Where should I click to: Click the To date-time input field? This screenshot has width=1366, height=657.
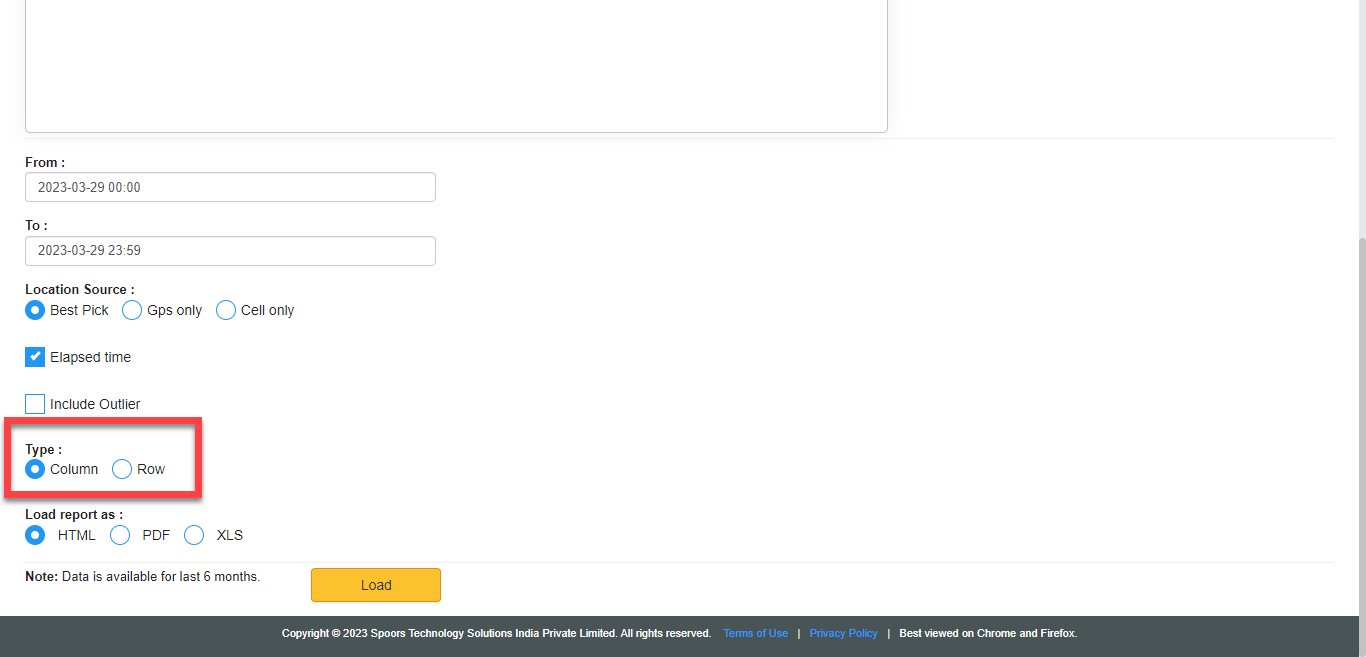[230, 251]
